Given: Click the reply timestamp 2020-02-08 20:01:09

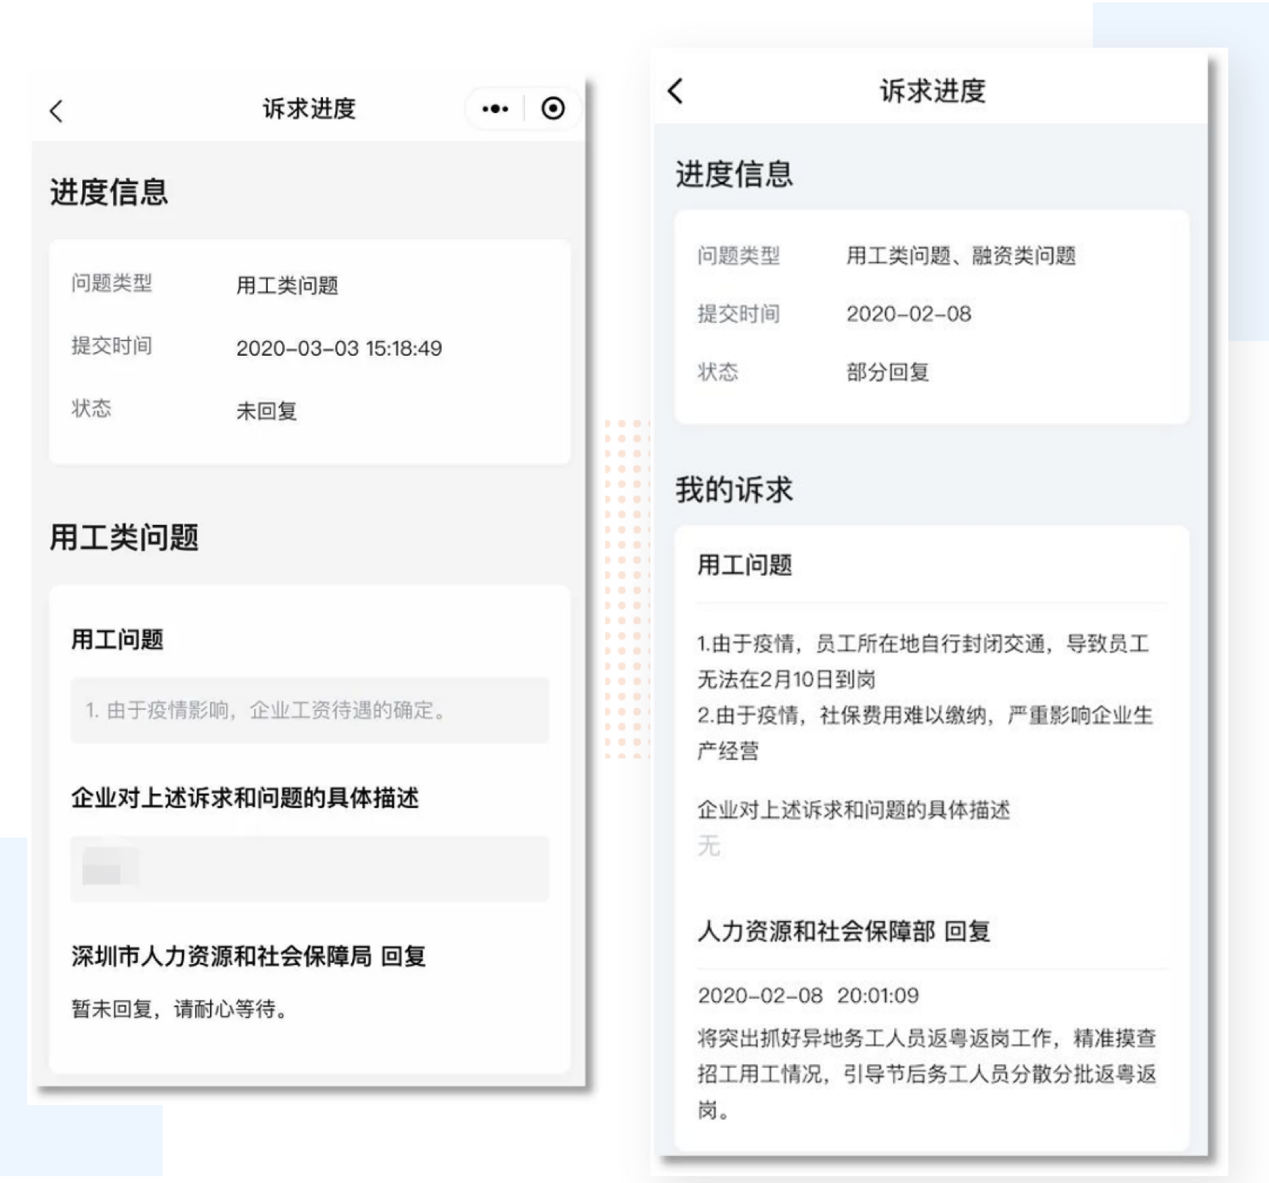Looking at the screenshot, I should pyautogui.click(x=807, y=996).
